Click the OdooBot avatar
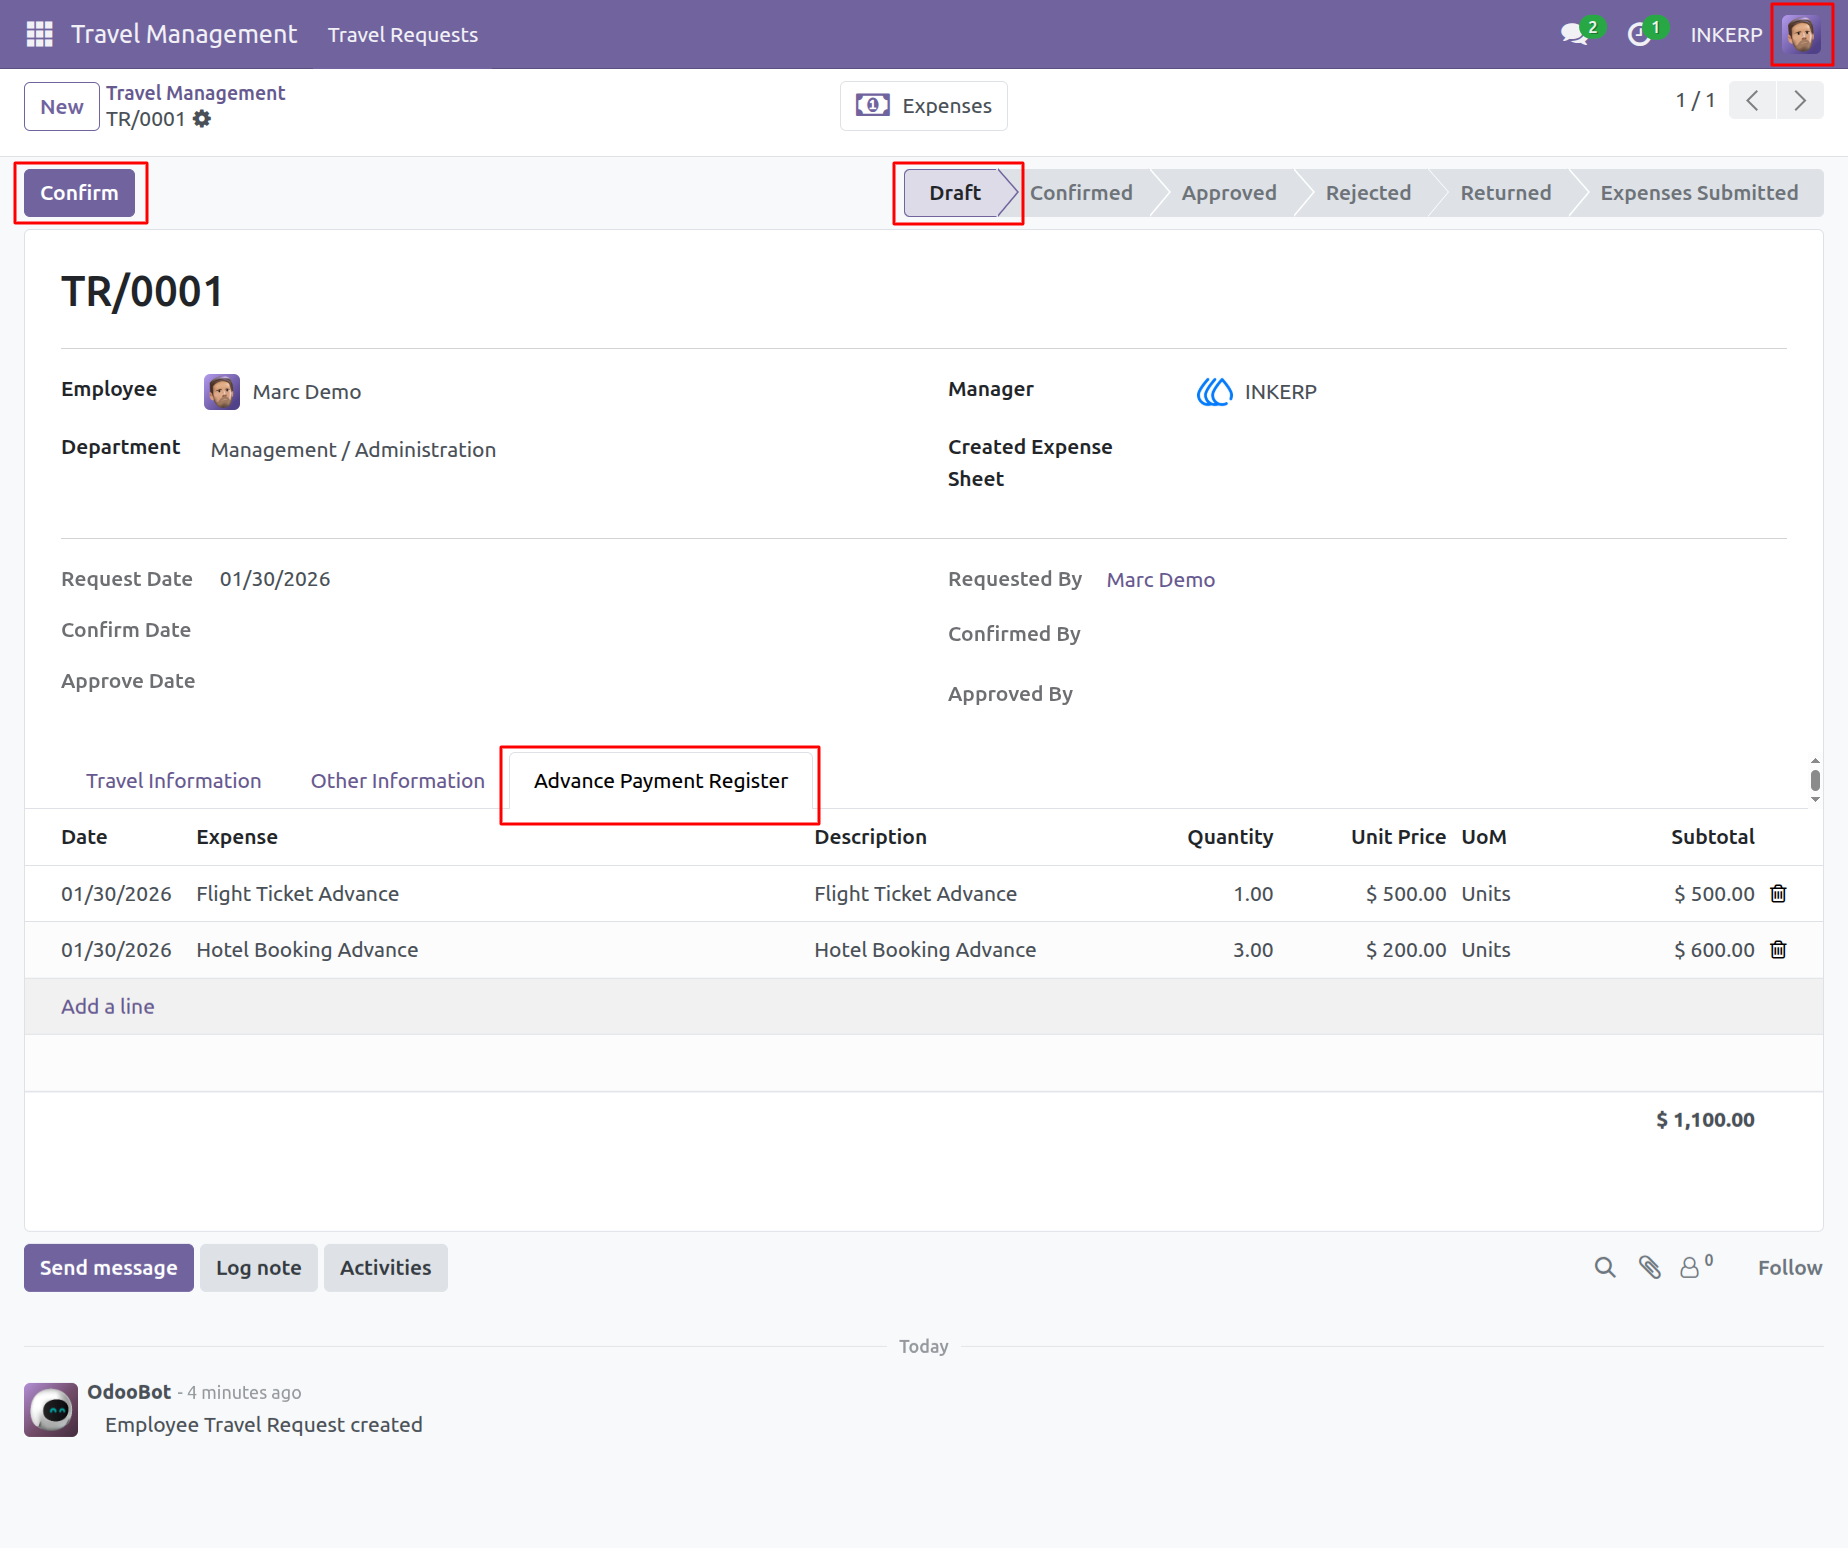This screenshot has width=1848, height=1548. pyautogui.click(x=51, y=1410)
